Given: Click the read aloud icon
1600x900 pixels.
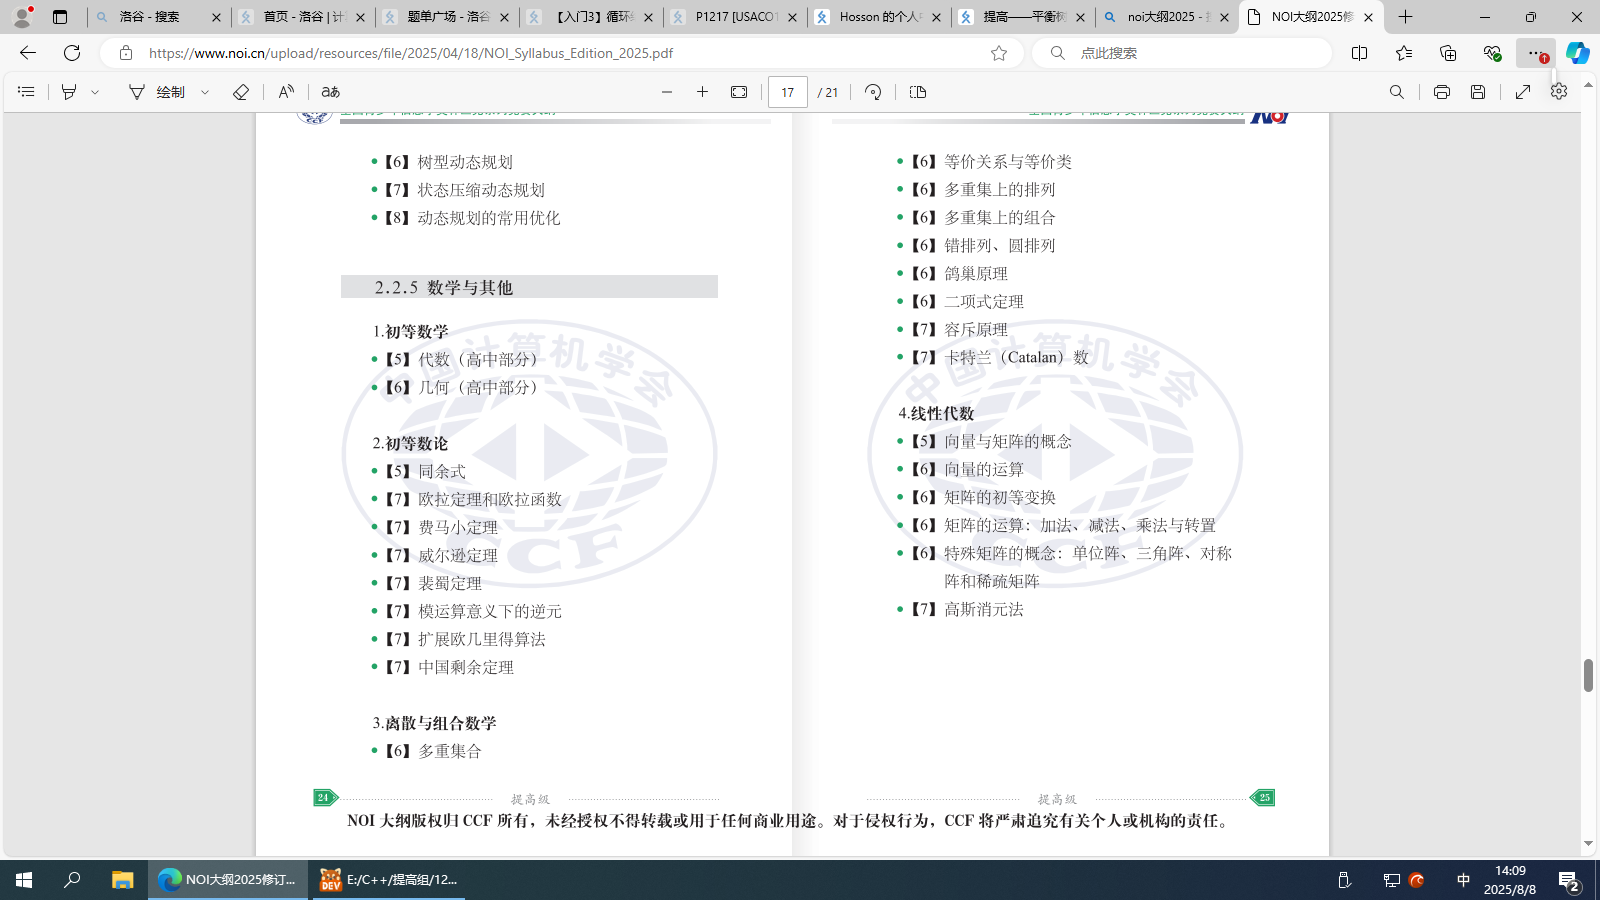Looking at the screenshot, I should pyautogui.click(x=286, y=92).
